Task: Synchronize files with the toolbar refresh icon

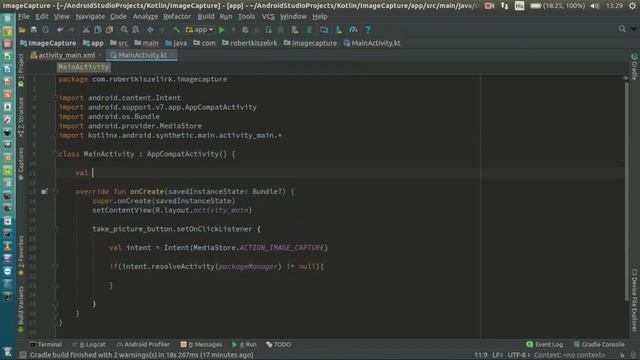Action: pos(45,30)
